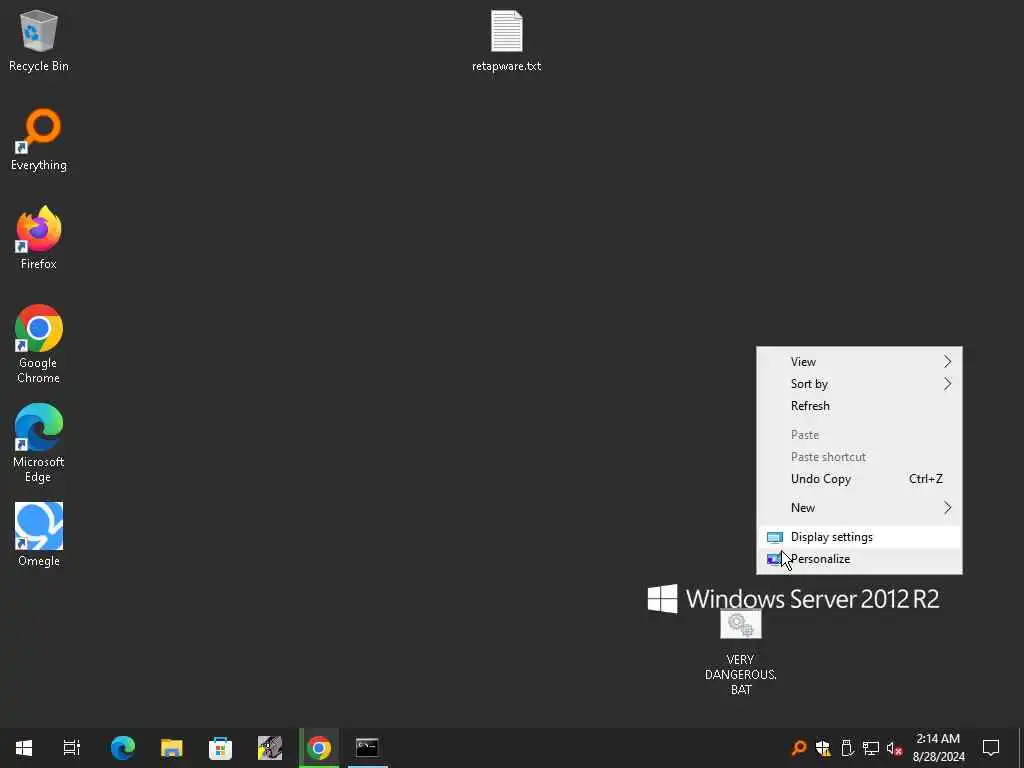This screenshot has height=768, width=1024.
Task: Click the muted volume tray icon
Action: (x=894, y=748)
